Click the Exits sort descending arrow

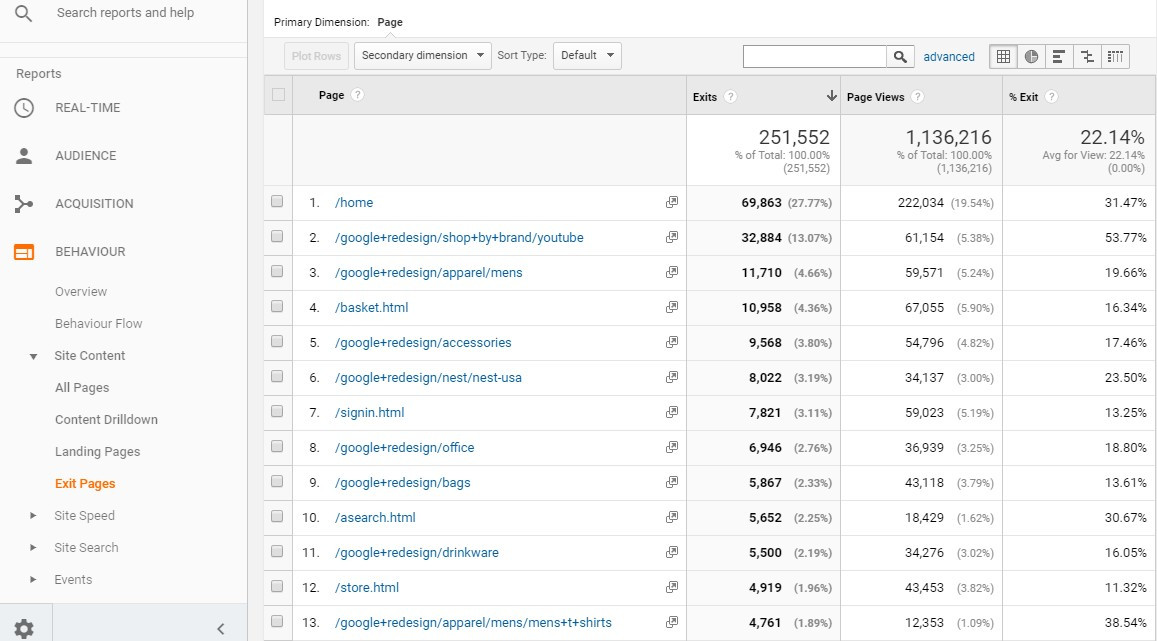[x=832, y=96]
